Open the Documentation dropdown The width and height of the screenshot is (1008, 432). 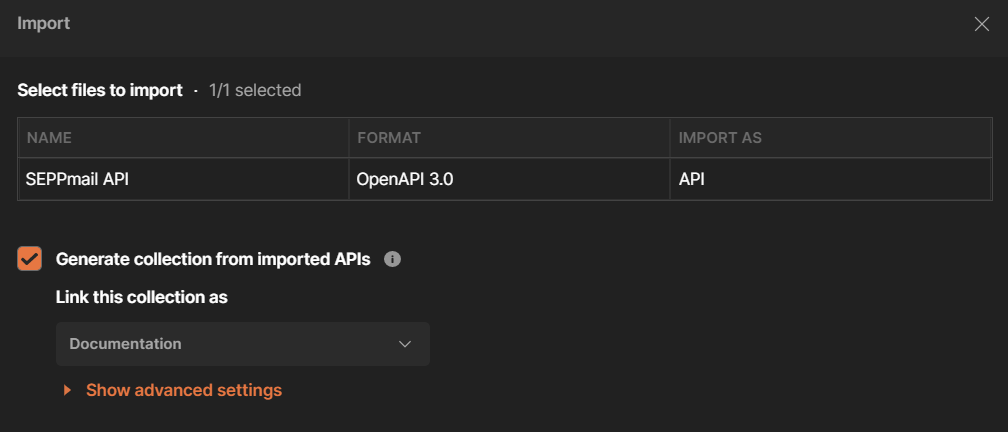[x=242, y=343]
